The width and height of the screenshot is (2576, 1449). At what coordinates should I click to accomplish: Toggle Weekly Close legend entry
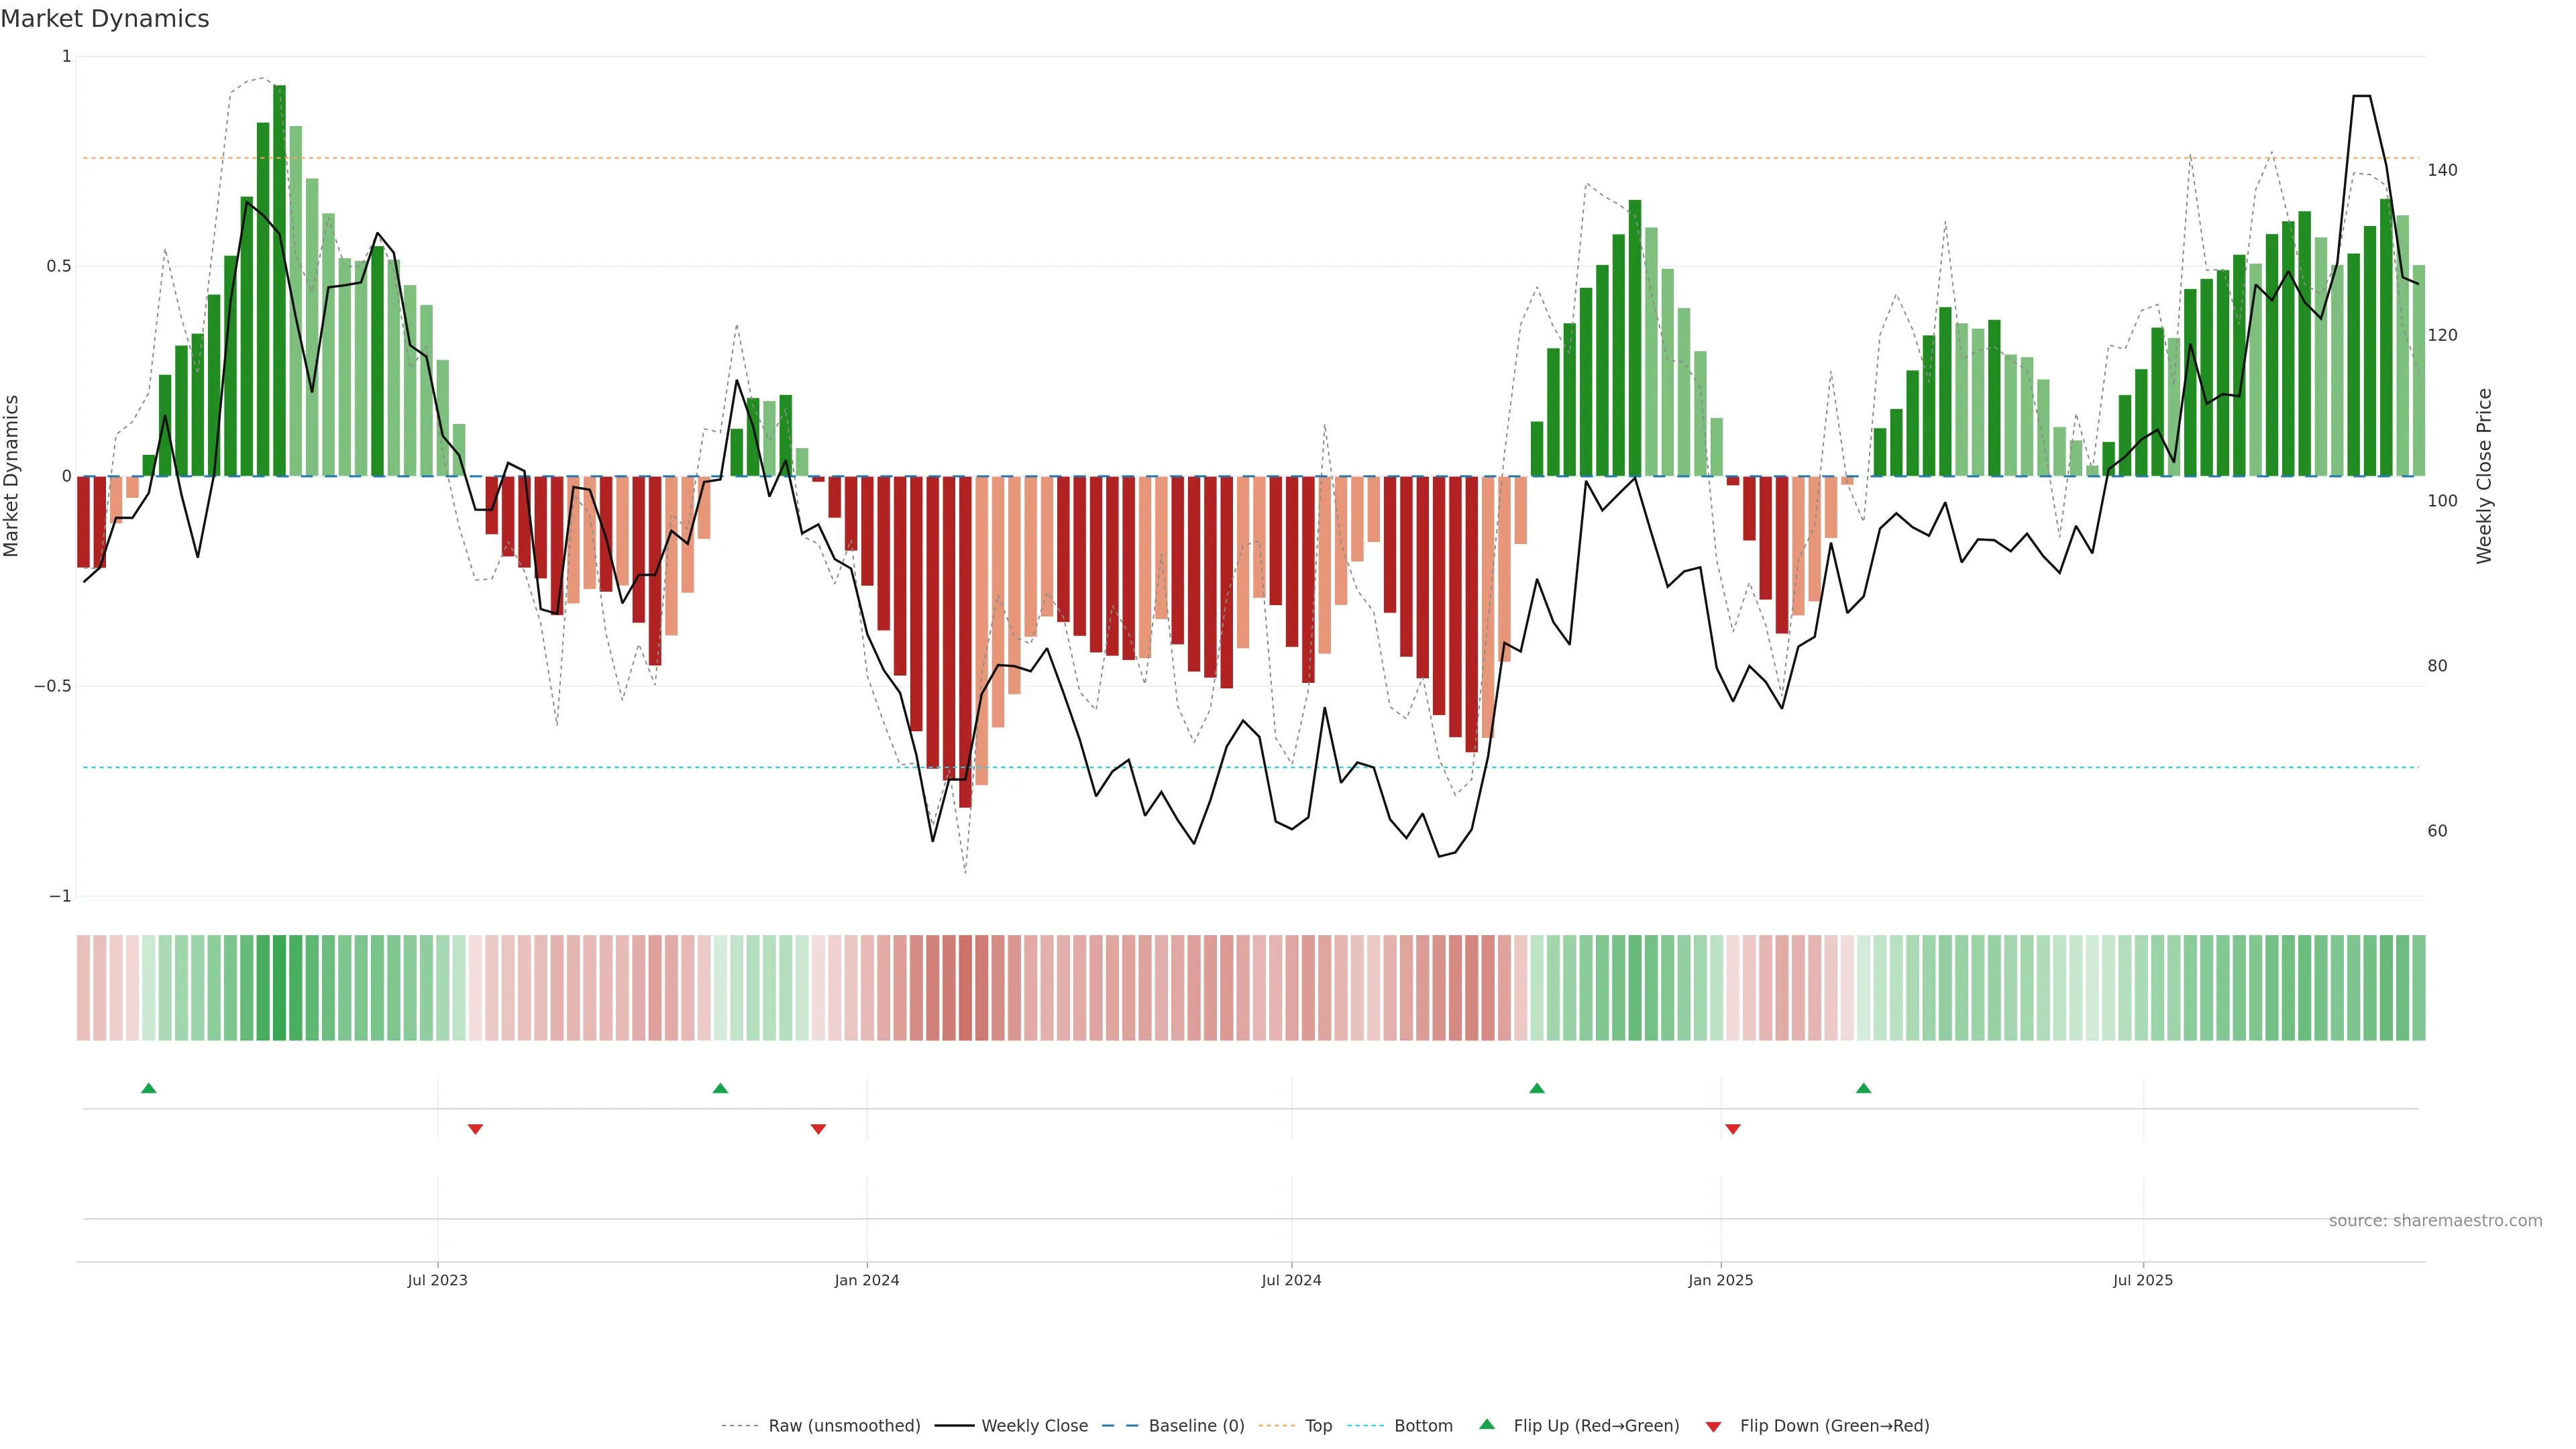[x=1034, y=1426]
